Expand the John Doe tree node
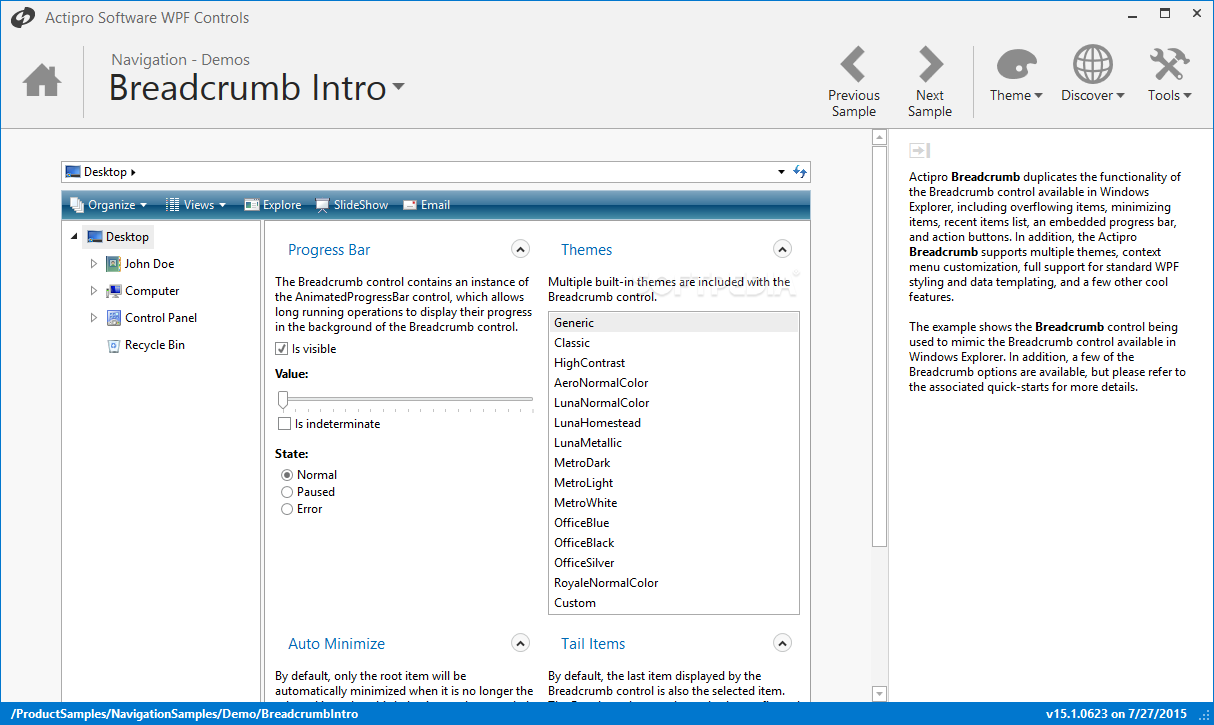 [94, 264]
